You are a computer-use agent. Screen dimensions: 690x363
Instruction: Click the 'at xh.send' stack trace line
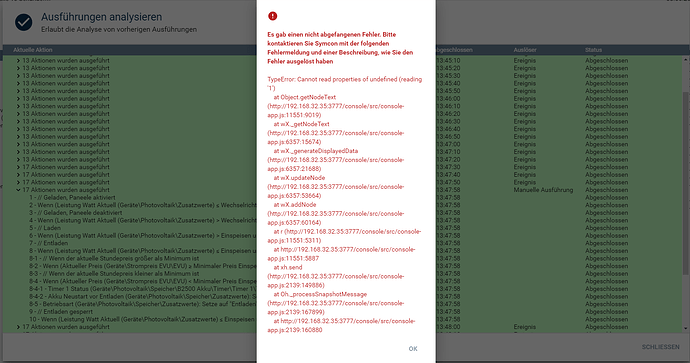point(288,268)
